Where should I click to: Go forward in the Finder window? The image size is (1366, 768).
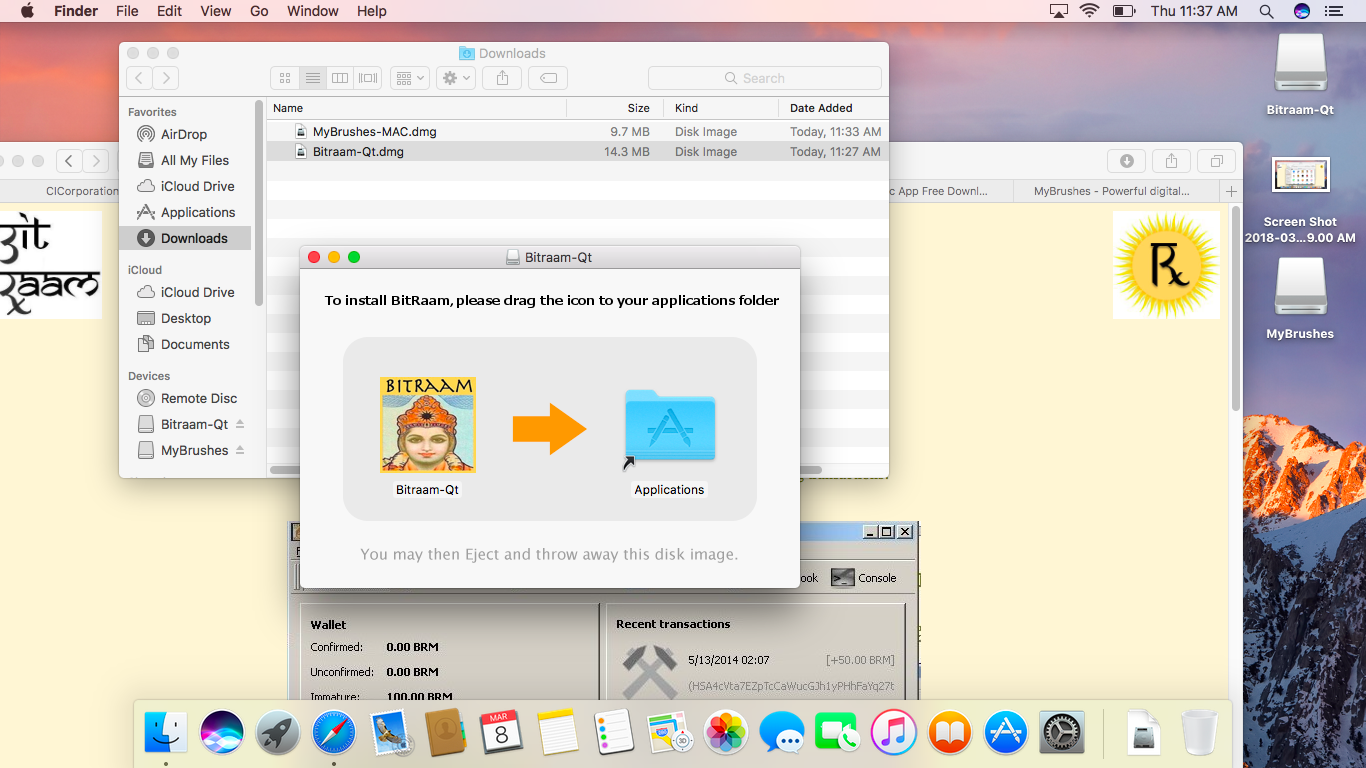pyautogui.click(x=166, y=78)
